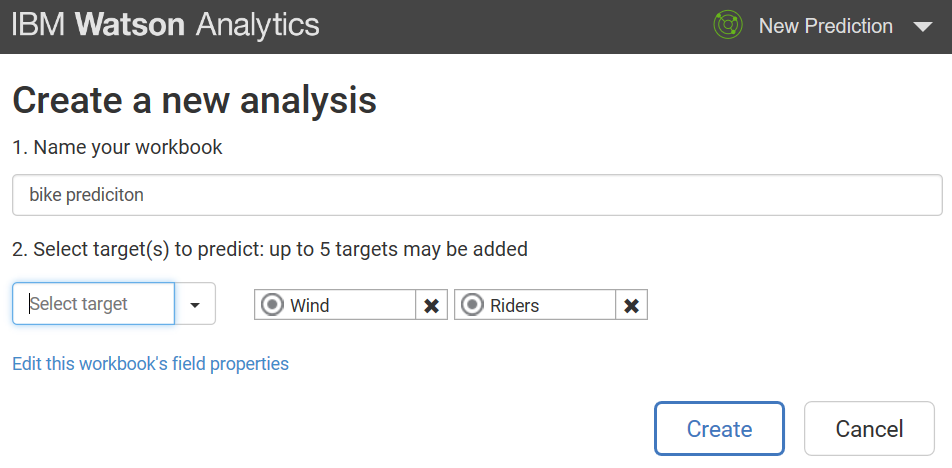This screenshot has width=952, height=468.
Task: Click the word Watson in header
Action: pyautogui.click(x=130, y=26)
